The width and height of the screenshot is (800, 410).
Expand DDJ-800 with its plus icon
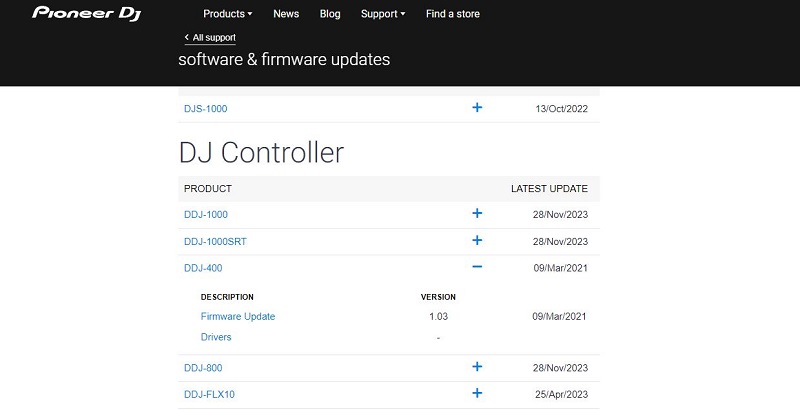477,367
